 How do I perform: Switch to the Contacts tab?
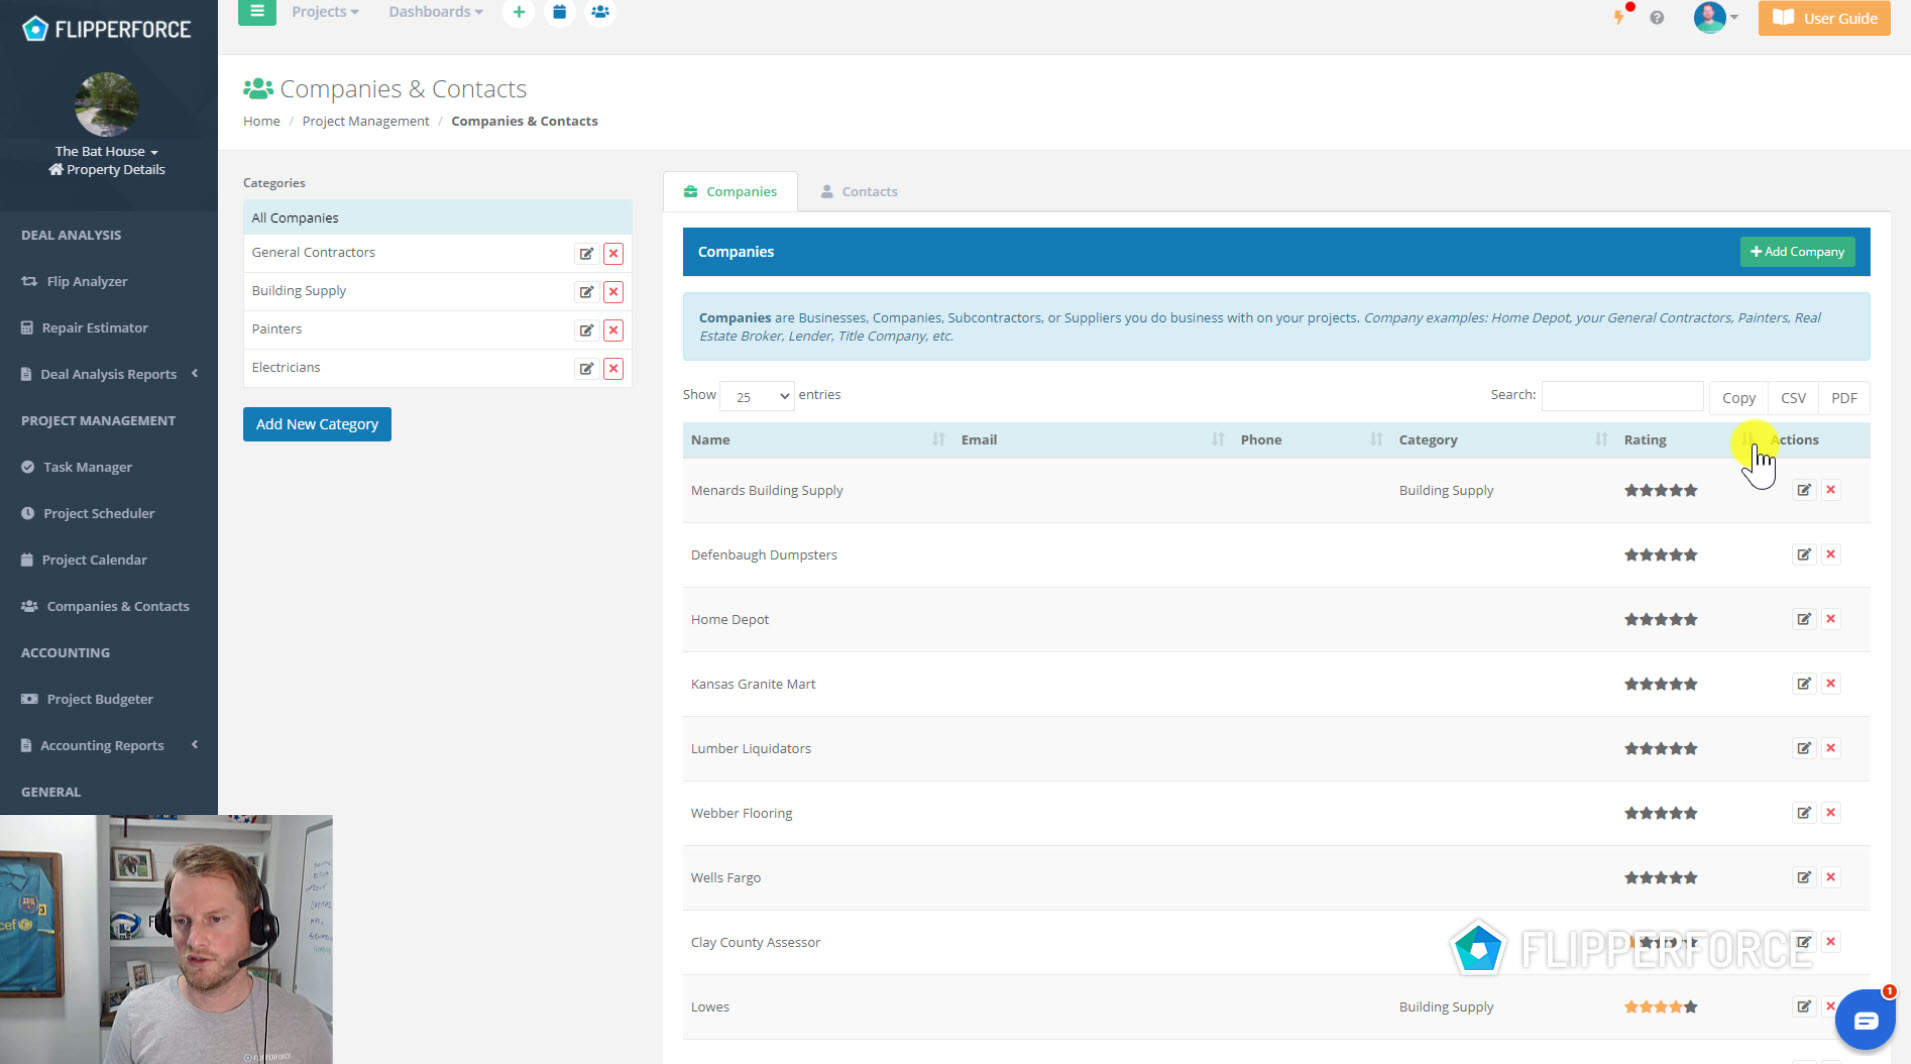tap(859, 192)
